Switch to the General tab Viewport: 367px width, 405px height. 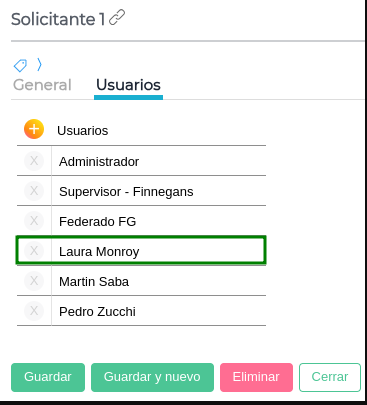tap(42, 85)
